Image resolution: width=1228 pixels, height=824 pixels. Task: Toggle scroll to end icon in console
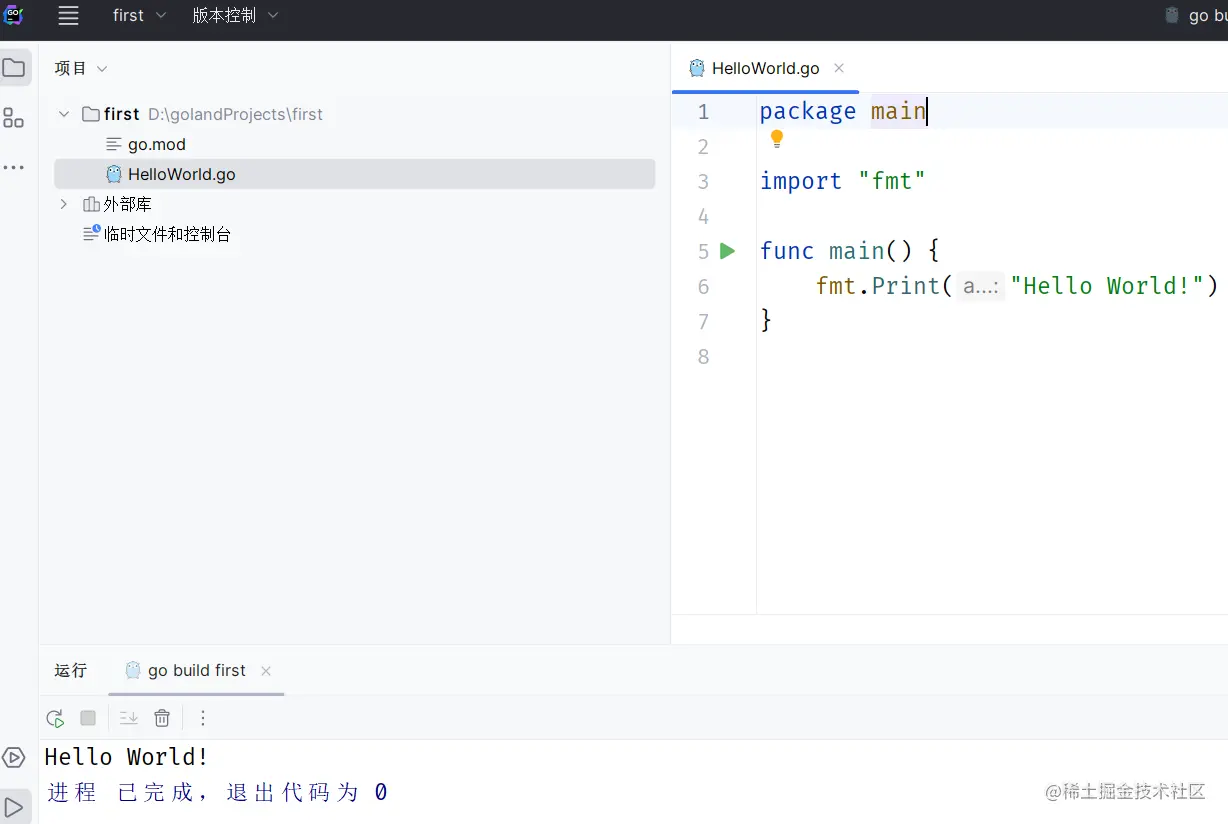129,718
